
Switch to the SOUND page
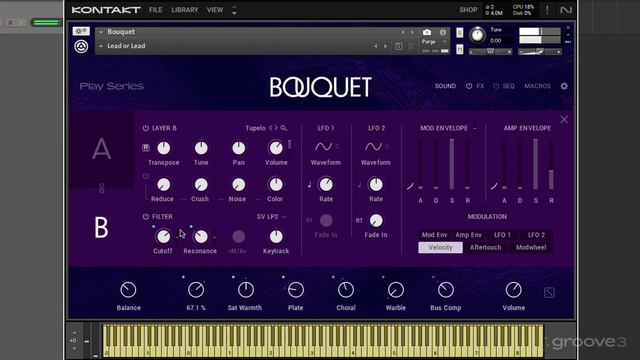445,86
